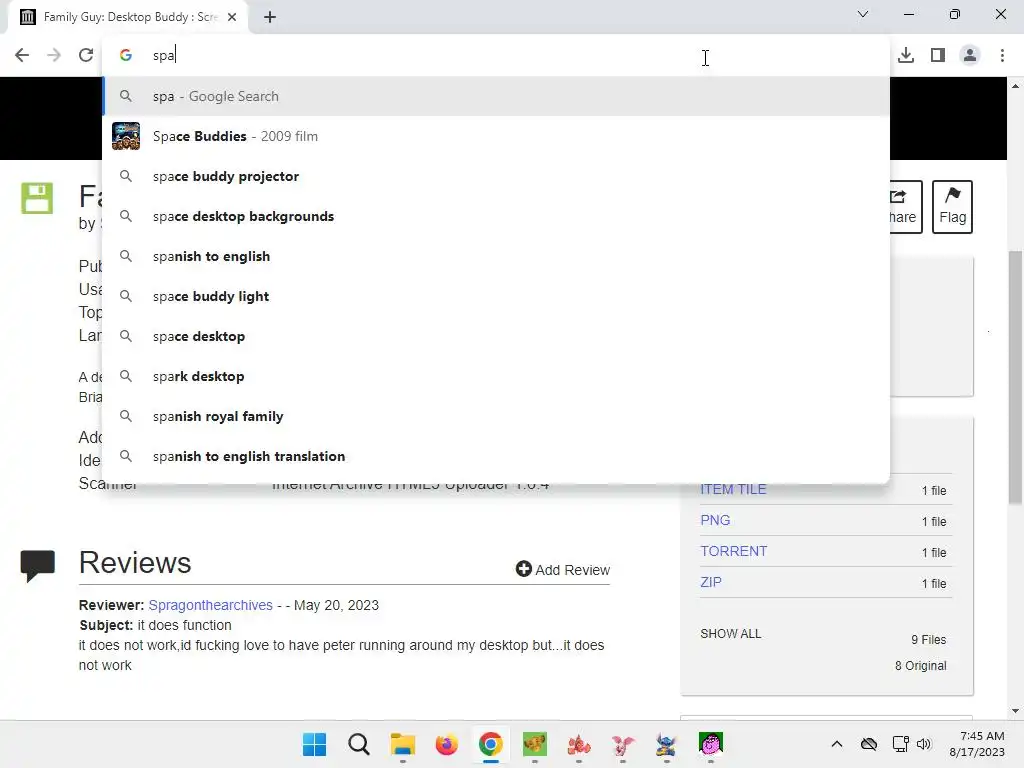1024x768 pixels.
Task: Select the 'spark desktop' suggestion
Action: pyautogui.click(x=496, y=376)
